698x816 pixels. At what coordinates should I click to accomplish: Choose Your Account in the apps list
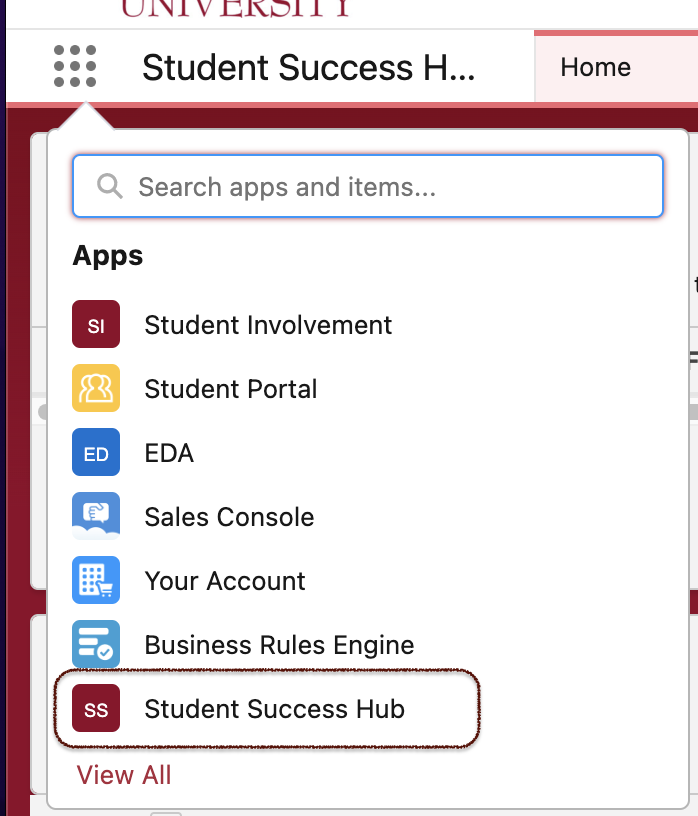[225, 581]
